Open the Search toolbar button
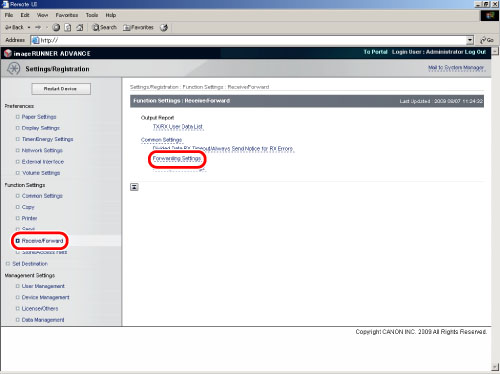This screenshot has height=374, width=500. (104, 27)
